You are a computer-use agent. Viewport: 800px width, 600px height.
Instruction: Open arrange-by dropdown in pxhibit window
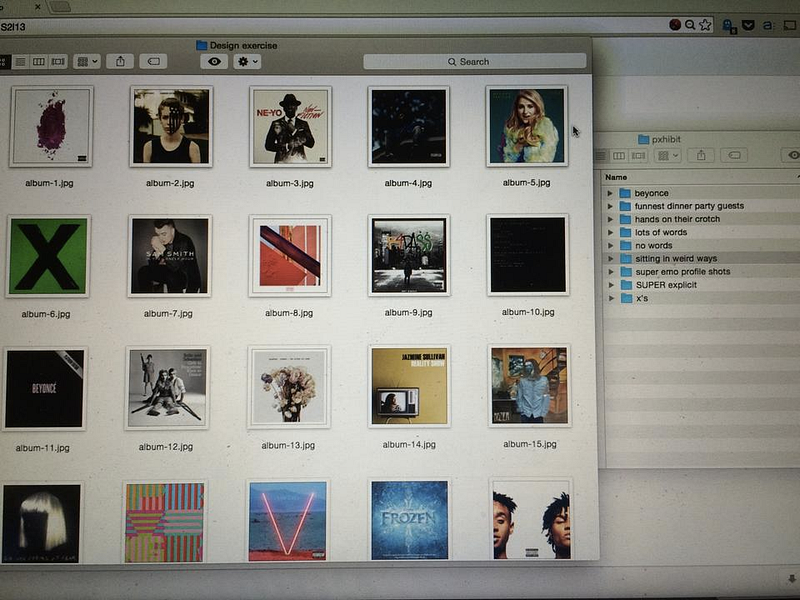(x=668, y=155)
